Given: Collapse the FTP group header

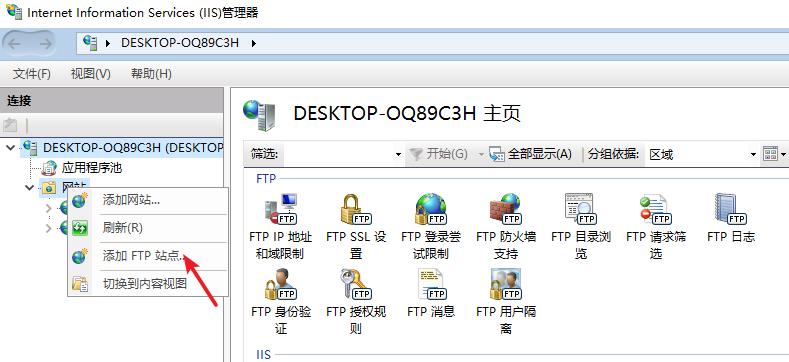Looking at the screenshot, I should point(266,179).
